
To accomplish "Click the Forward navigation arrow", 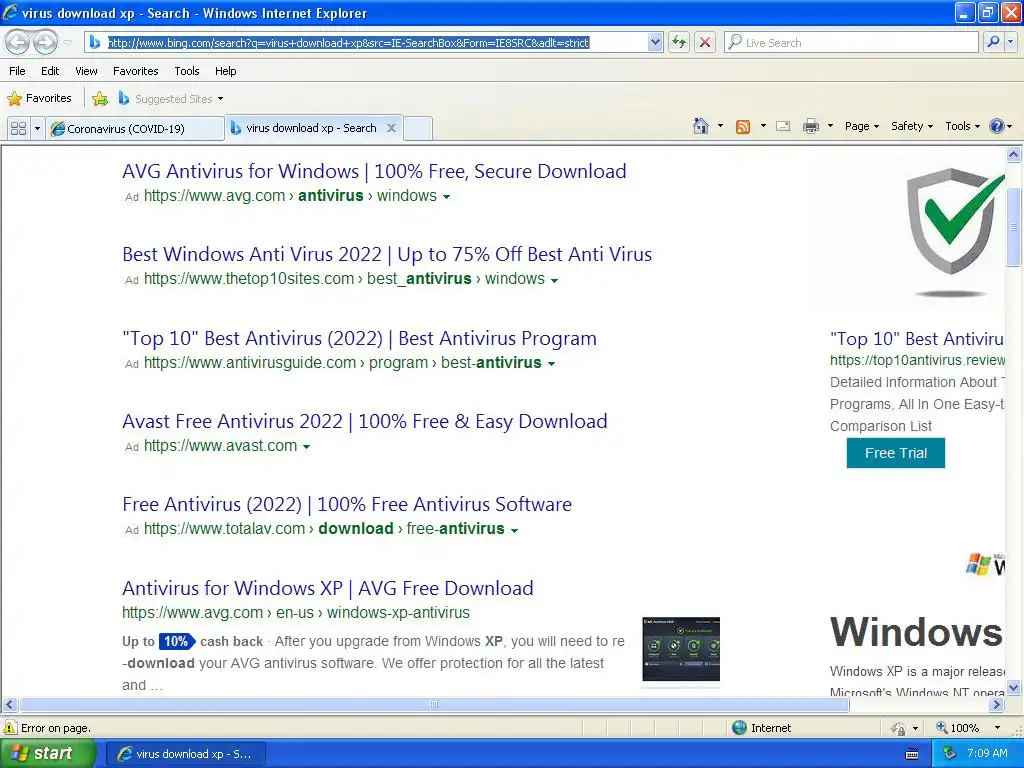I will (x=45, y=42).
